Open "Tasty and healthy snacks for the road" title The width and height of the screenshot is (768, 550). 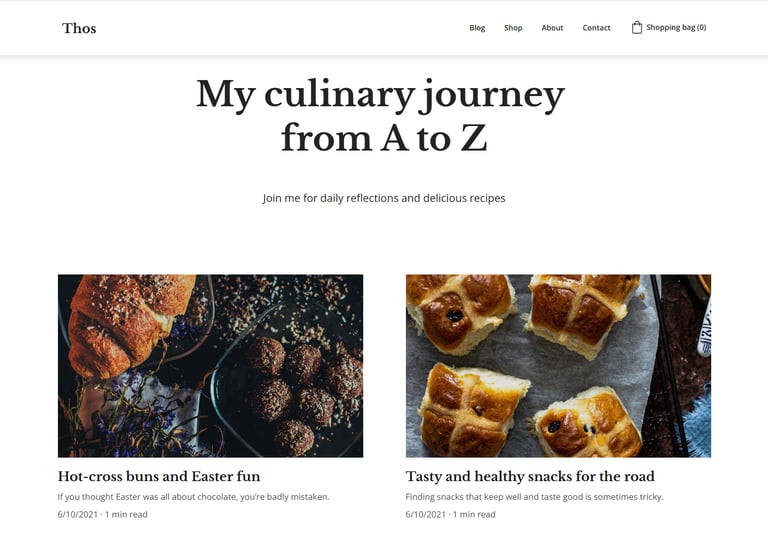pyautogui.click(x=530, y=477)
